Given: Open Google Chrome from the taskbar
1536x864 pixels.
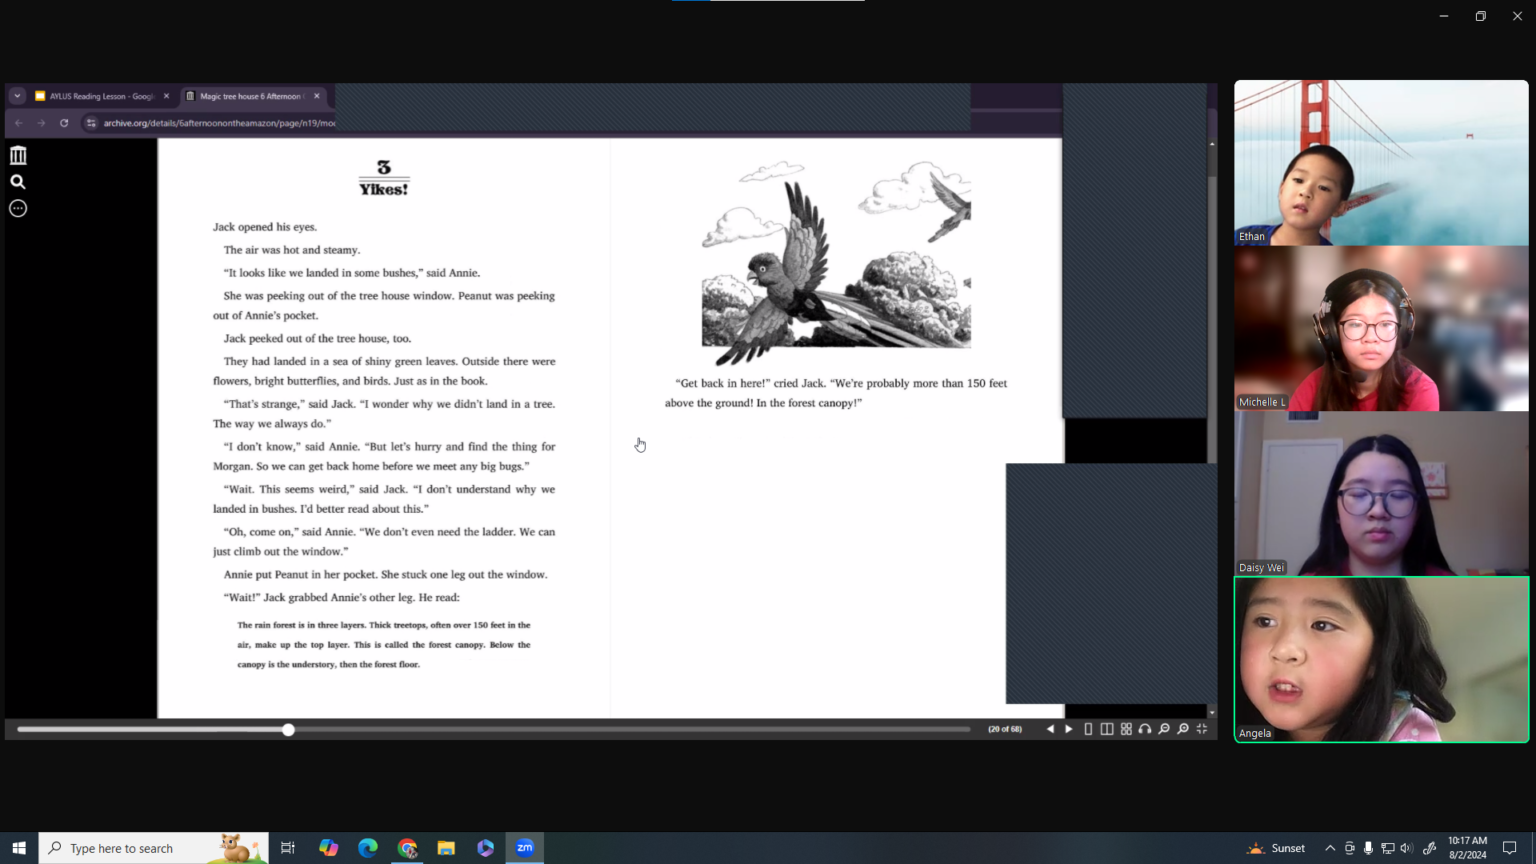Looking at the screenshot, I should tap(407, 848).
